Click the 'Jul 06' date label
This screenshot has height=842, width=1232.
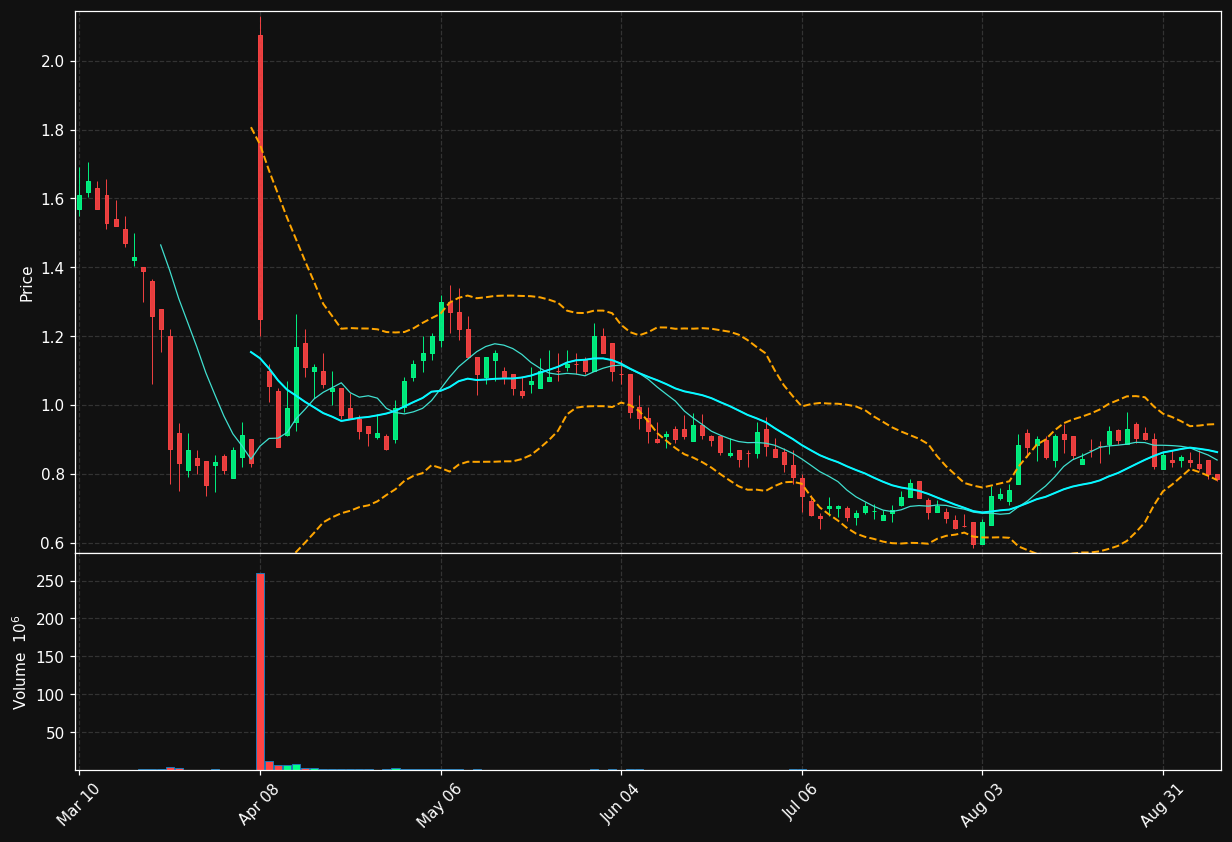pos(801,804)
